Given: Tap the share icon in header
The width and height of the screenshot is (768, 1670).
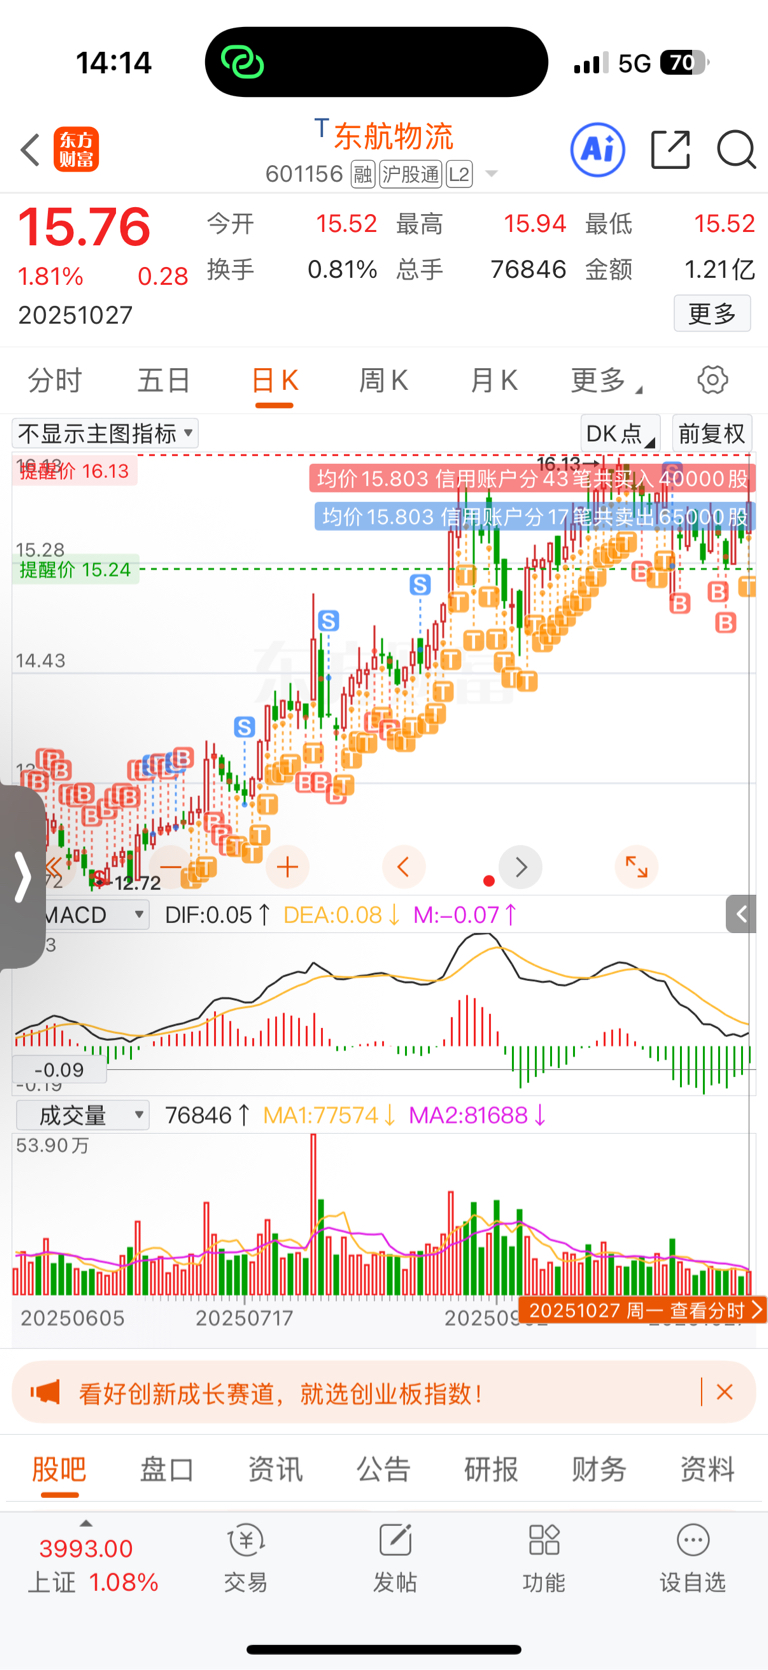Looking at the screenshot, I should coord(670,150).
